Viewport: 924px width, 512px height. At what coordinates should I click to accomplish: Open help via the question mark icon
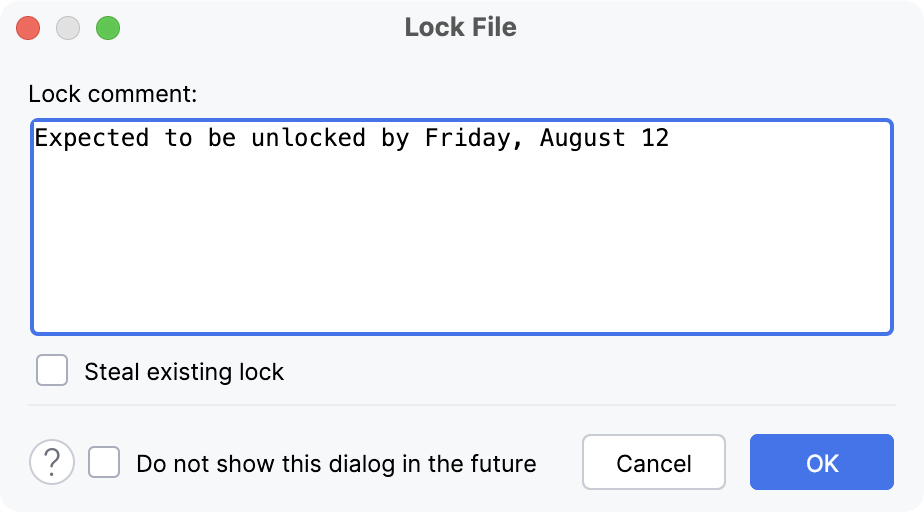(x=52, y=463)
